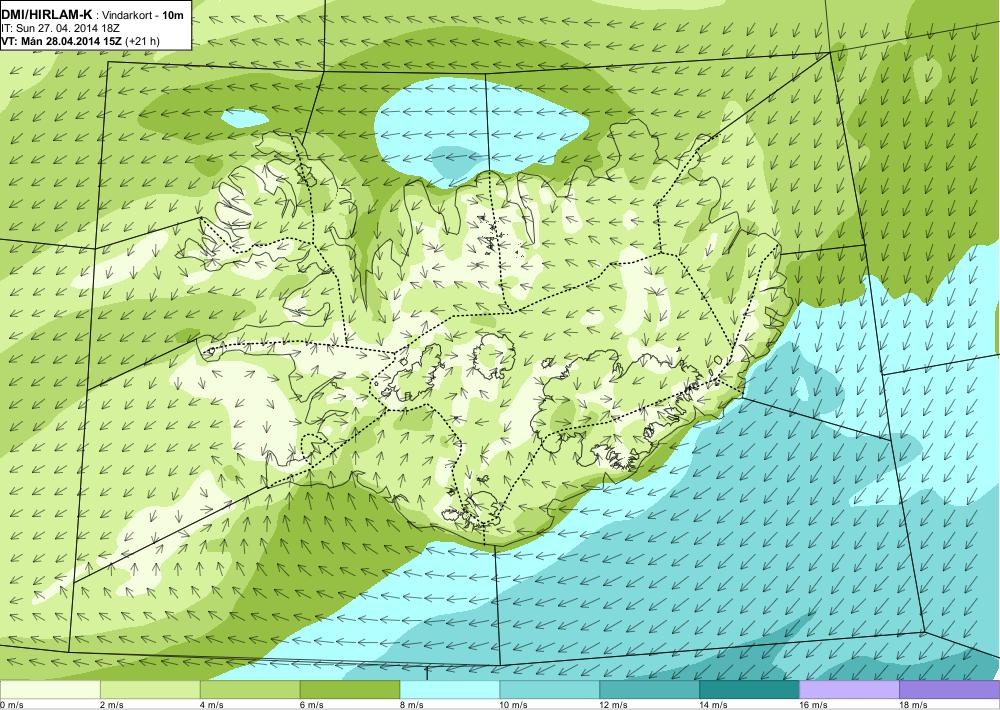Click the '8 m/s' legend label

[x=412, y=705]
